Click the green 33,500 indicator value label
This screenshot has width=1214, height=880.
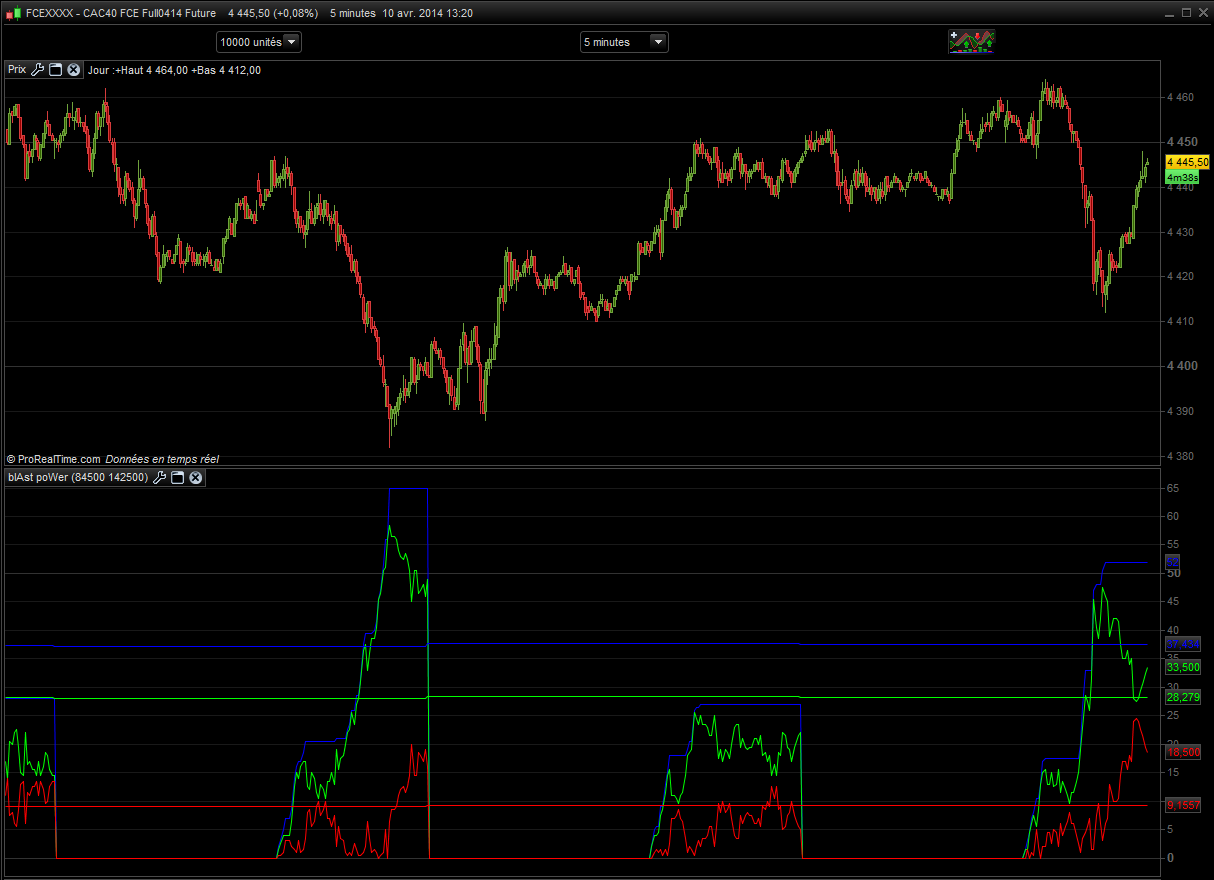pos(1183,667)
